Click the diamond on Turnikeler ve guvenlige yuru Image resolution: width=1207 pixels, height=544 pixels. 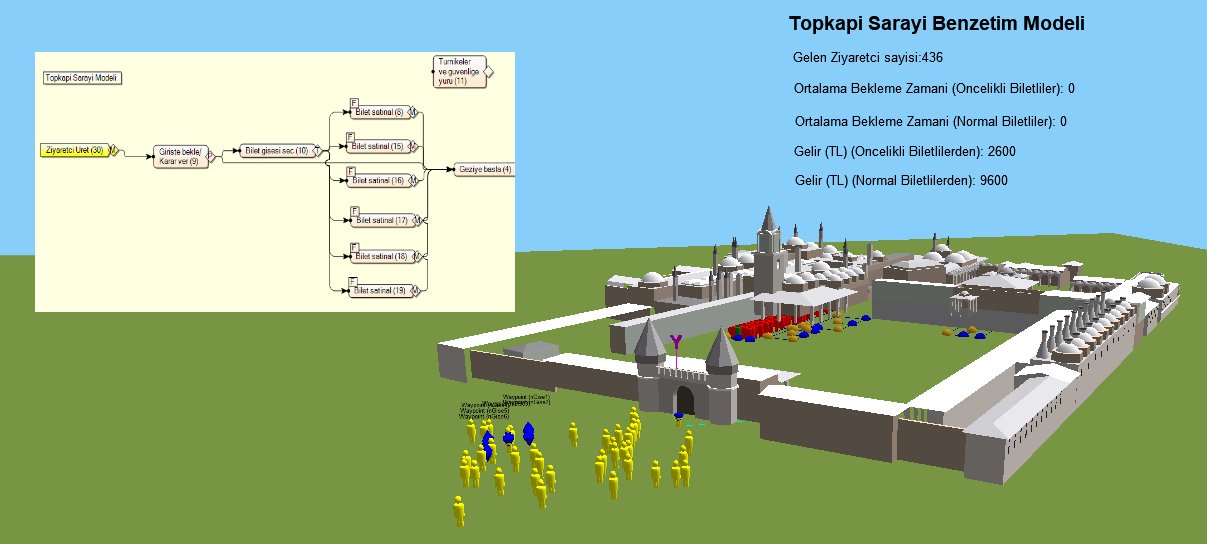(x=488, y=72)
